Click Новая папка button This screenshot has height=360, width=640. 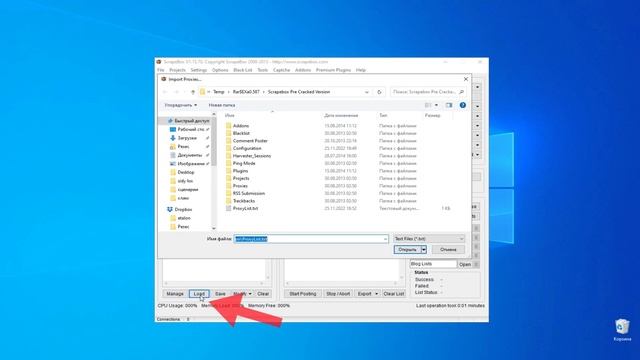click(222, 105)
